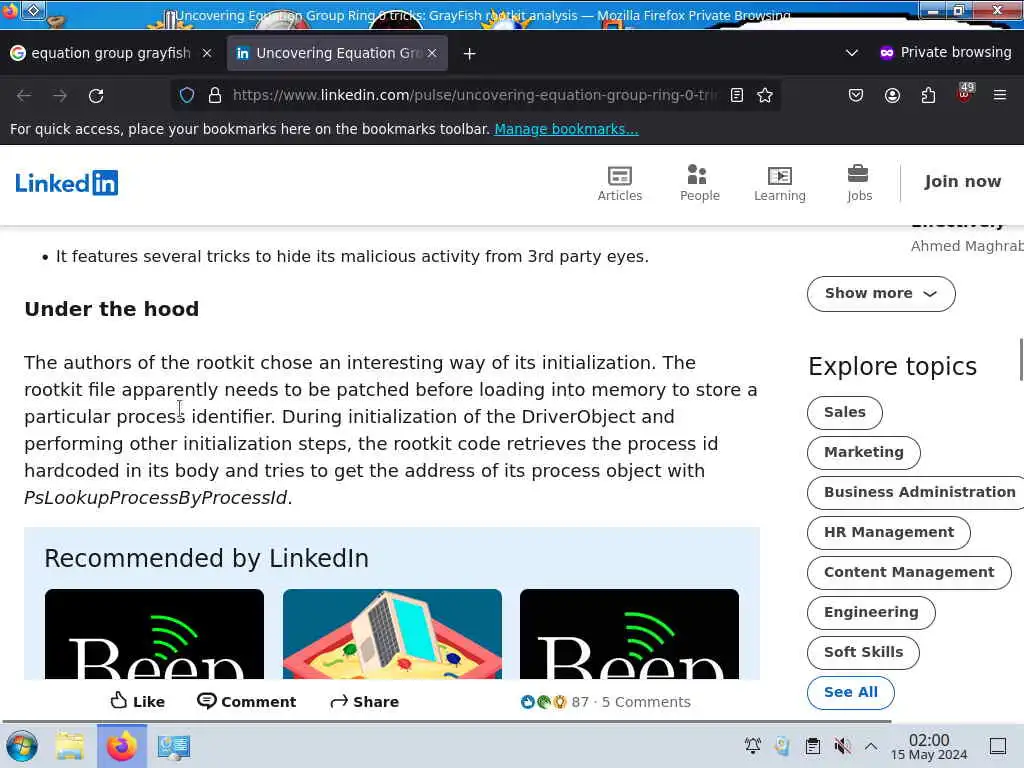The width and height of the screenshot is (1024, 768).
Task: Open the Jobs nav item
Action: 859,184
